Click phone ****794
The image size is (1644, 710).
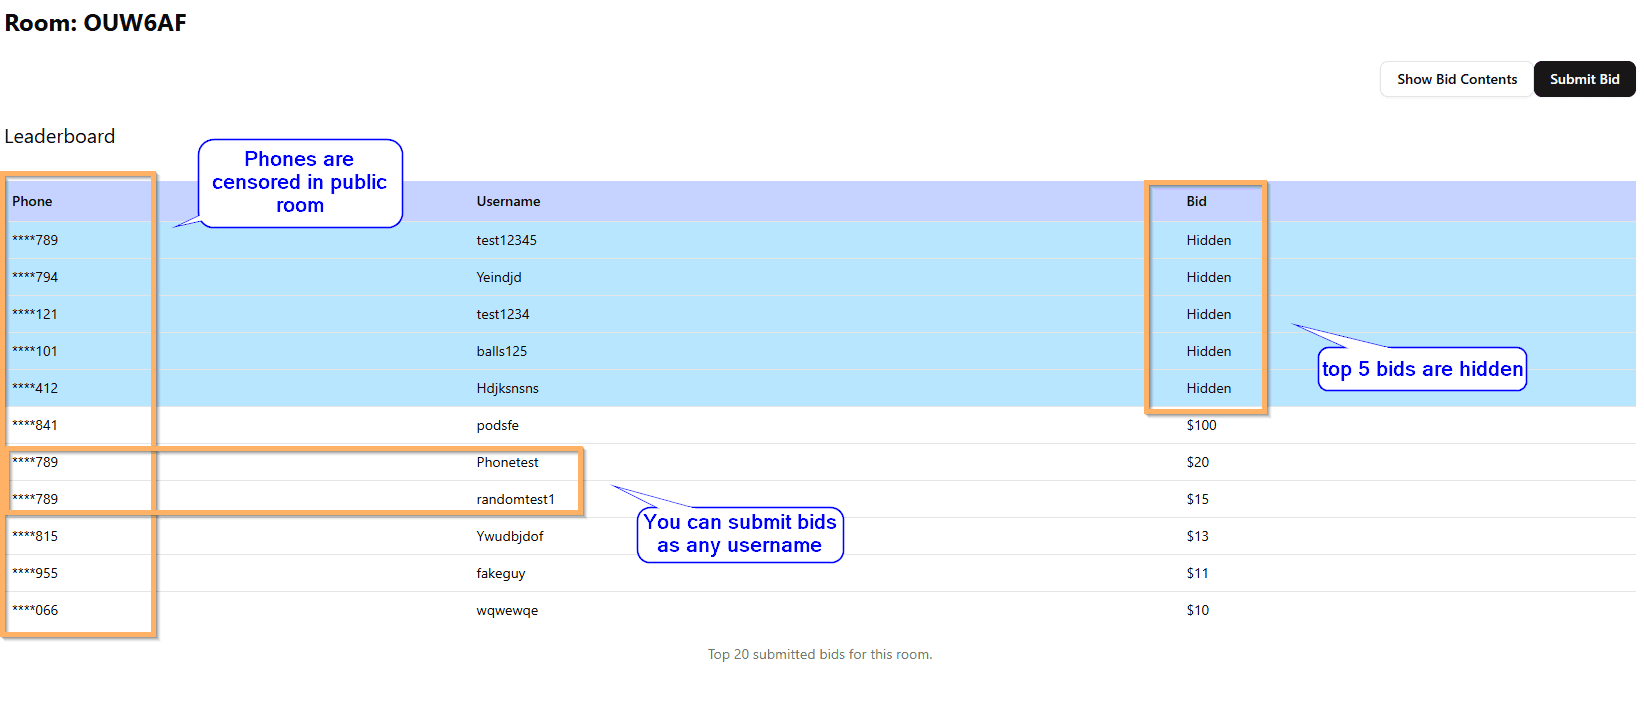coord(35,277)
